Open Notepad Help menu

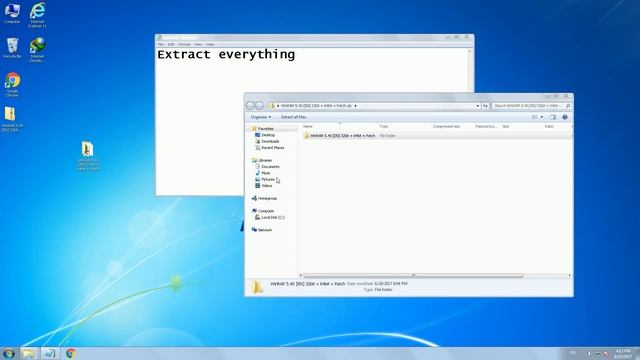(210, 44)
